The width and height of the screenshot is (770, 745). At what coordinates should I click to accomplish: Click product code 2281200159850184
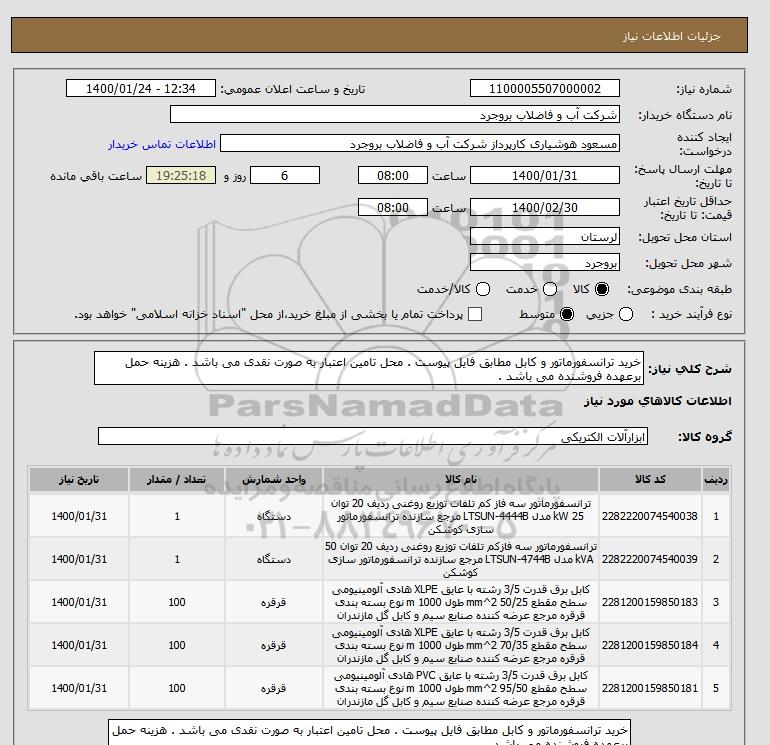pyautogui.click(x=650, y=645)
